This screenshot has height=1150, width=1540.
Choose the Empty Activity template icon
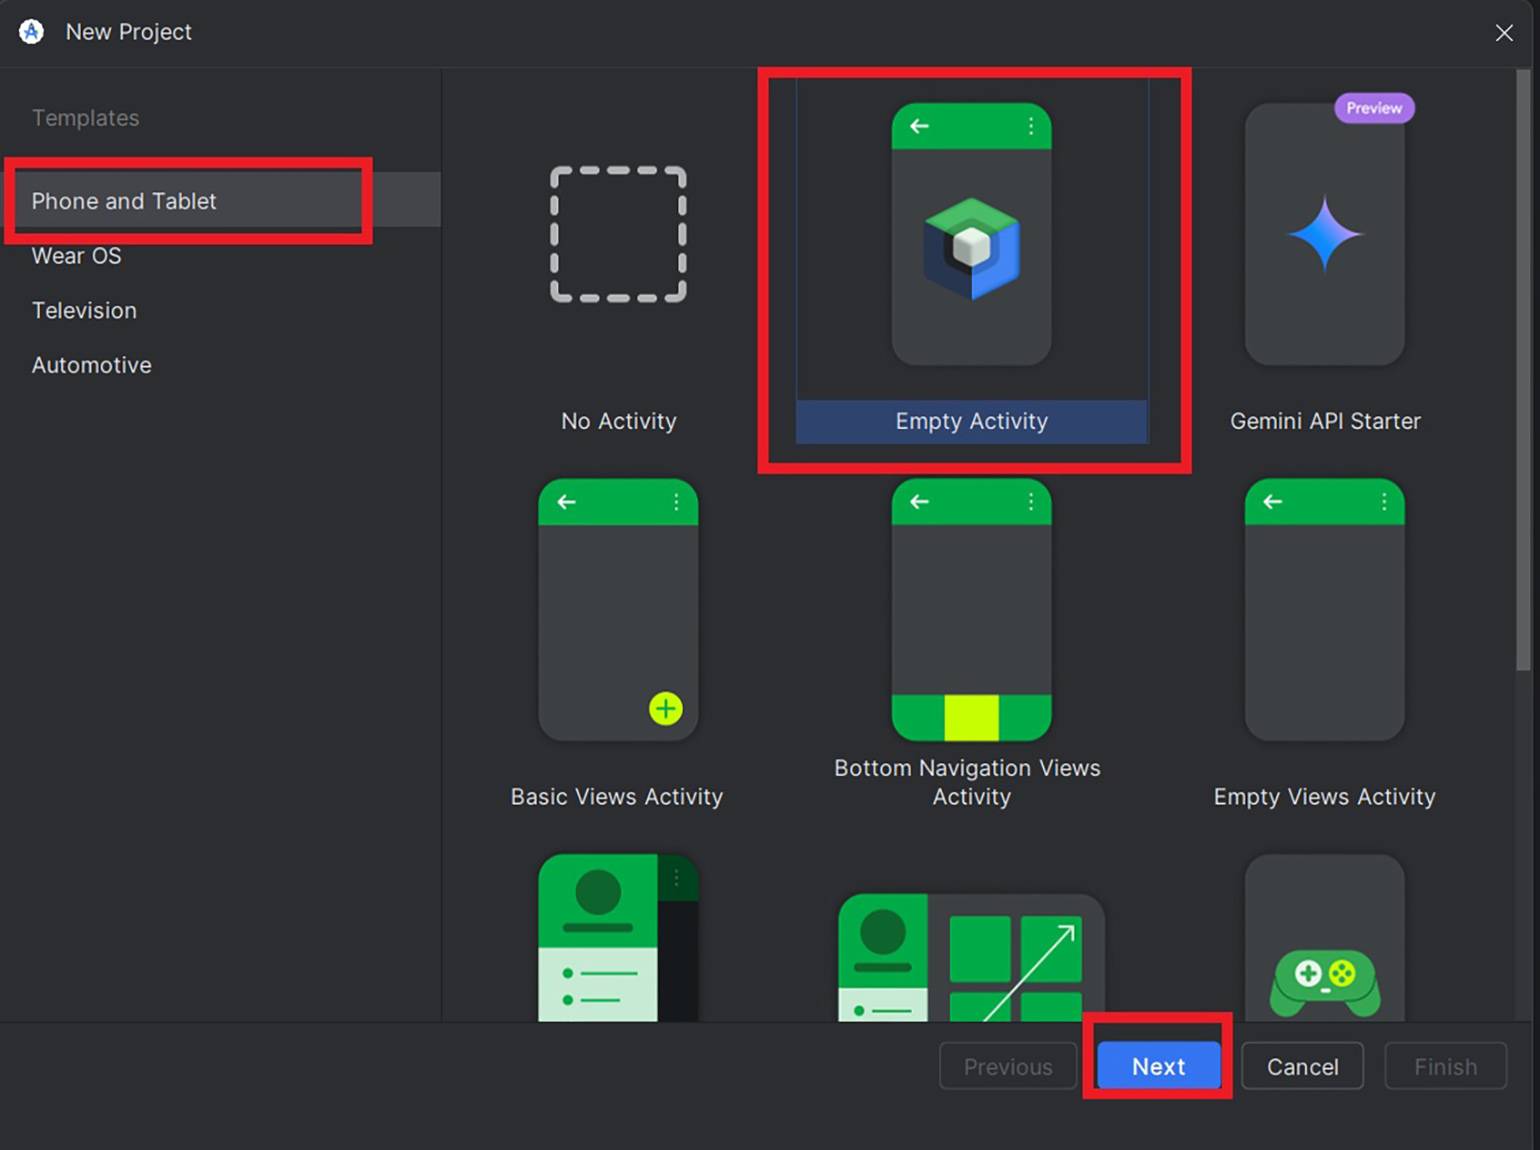pos(971,234)
